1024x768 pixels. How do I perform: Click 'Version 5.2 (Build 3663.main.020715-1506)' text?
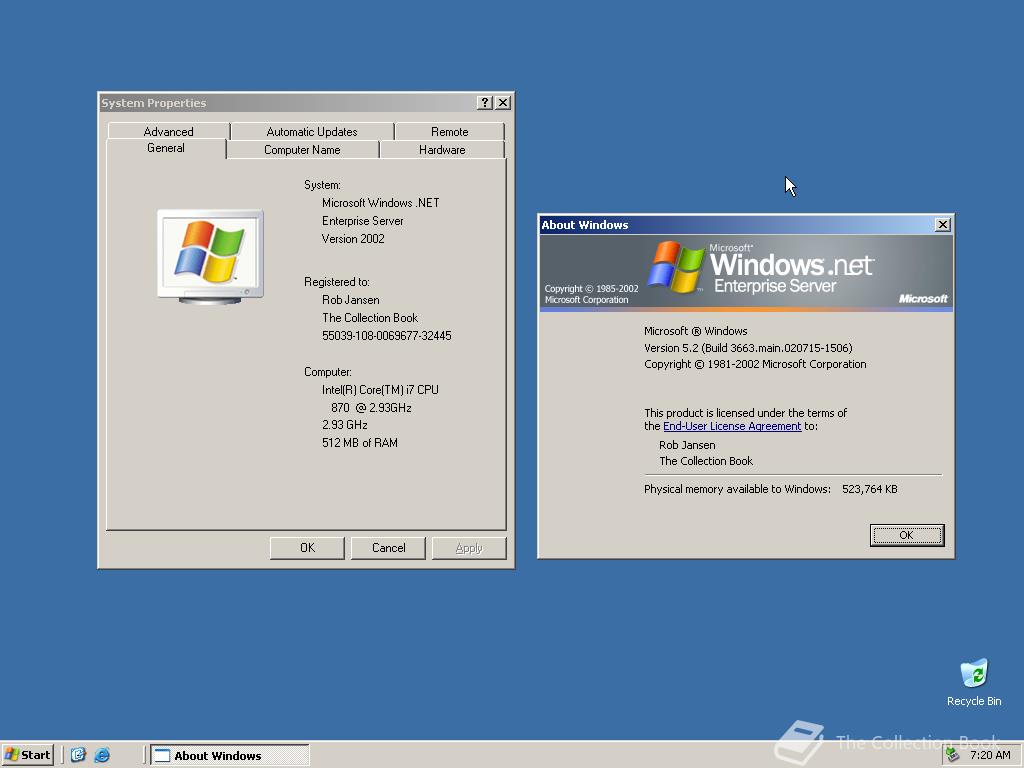pyautogui.click(x=748, y=348)
